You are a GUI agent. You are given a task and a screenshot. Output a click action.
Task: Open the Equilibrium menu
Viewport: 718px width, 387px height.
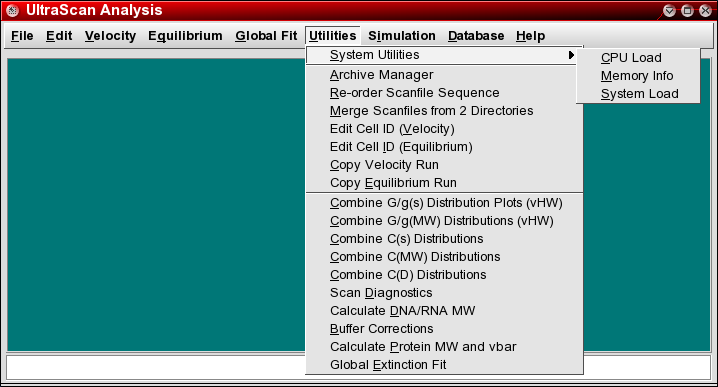click(x=185, y=36)
